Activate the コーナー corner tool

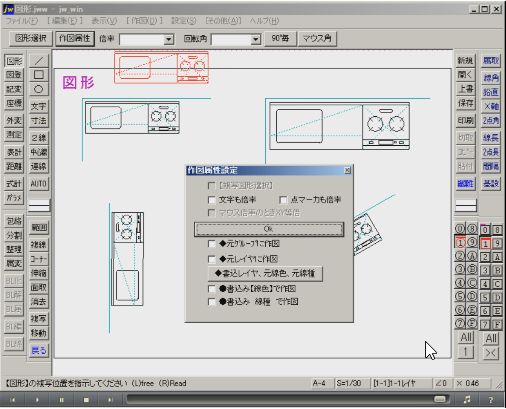tap(39, 259)
